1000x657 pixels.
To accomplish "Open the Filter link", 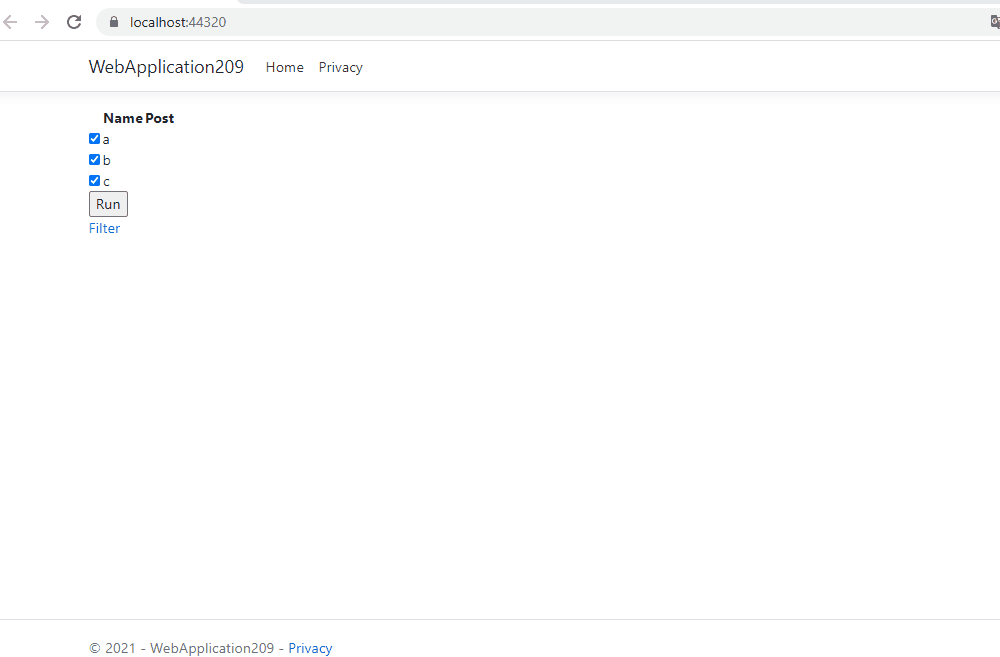I will pos(104,228).
